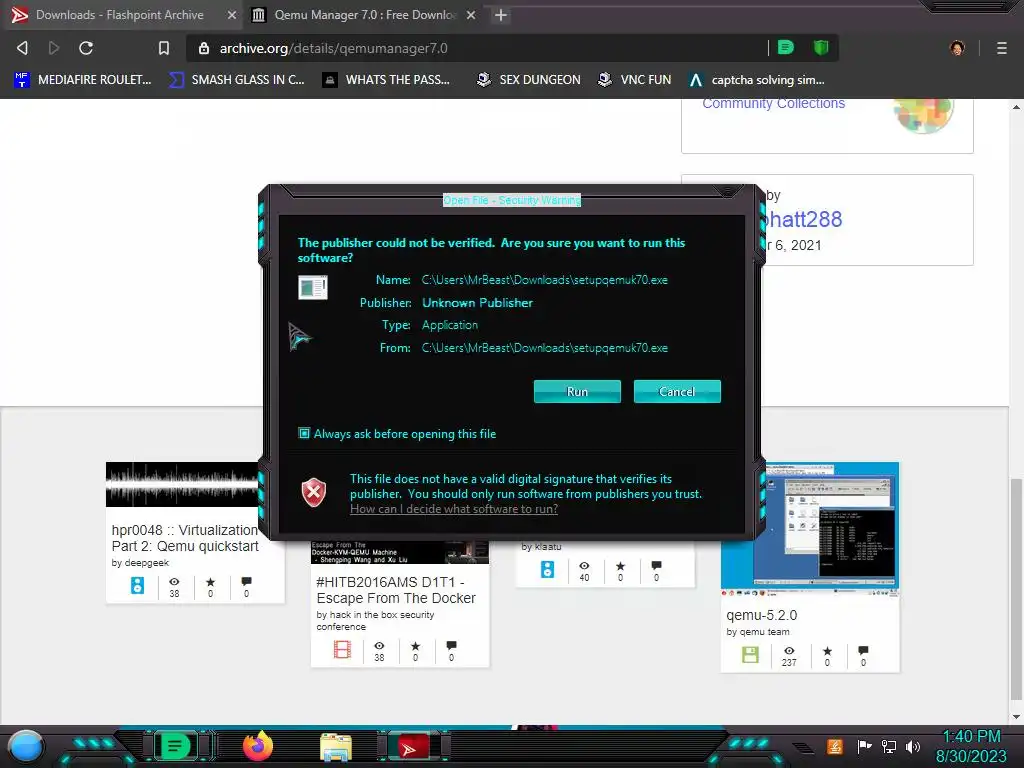The height and width of the screenshot is (768, 1024).
Task: Open the uploader name ending in hatt288
Action: click(x=803, y=219)
